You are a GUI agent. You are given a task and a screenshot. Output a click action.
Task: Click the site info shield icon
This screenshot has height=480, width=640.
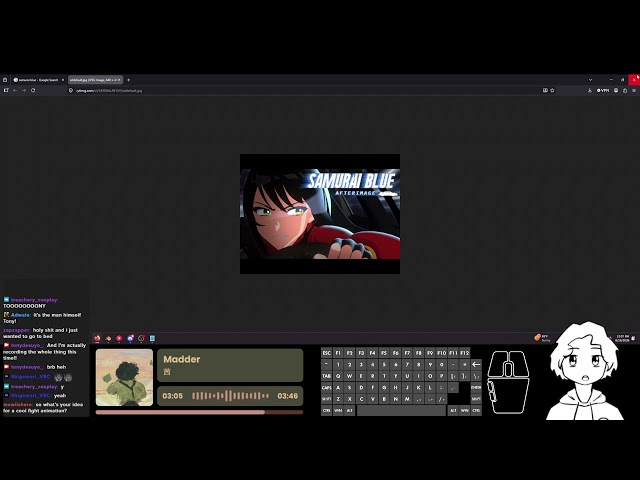pos(71,91)
